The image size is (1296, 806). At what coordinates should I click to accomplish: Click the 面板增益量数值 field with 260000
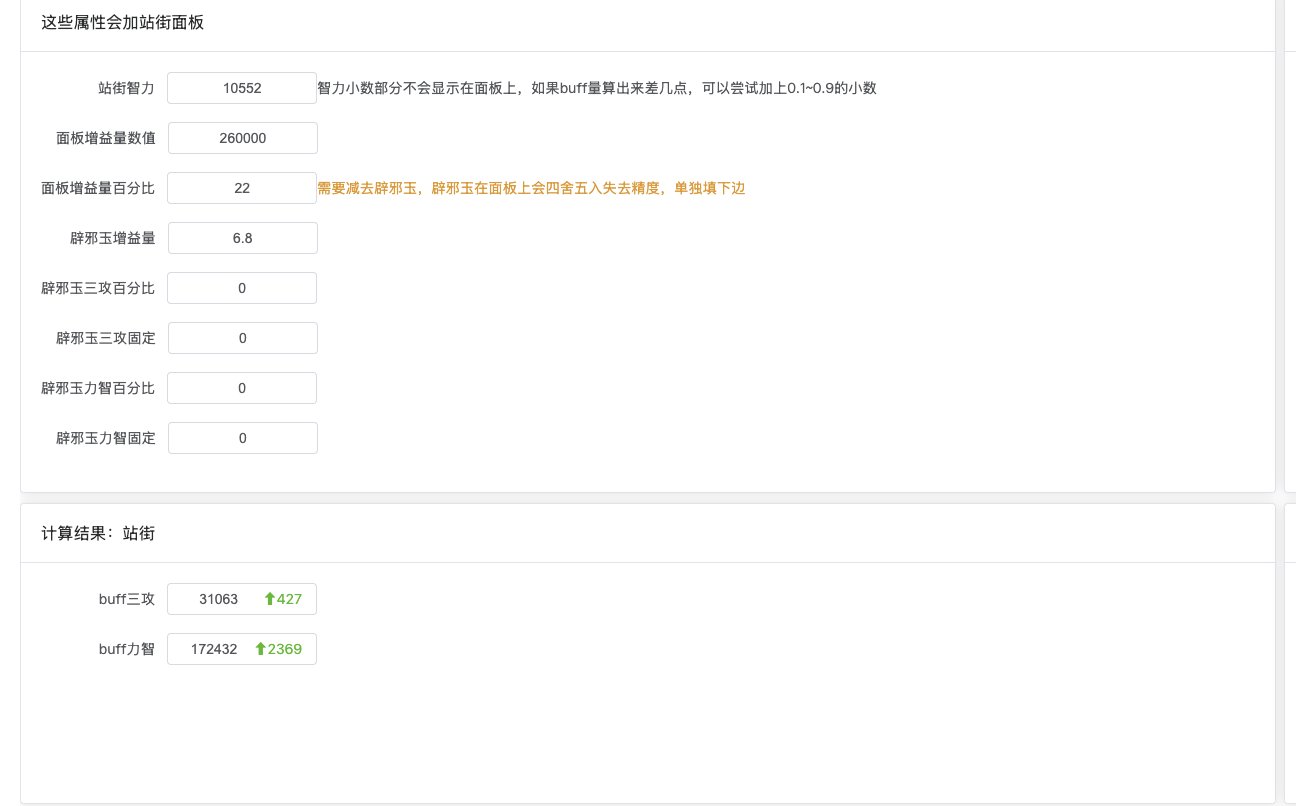242,138
